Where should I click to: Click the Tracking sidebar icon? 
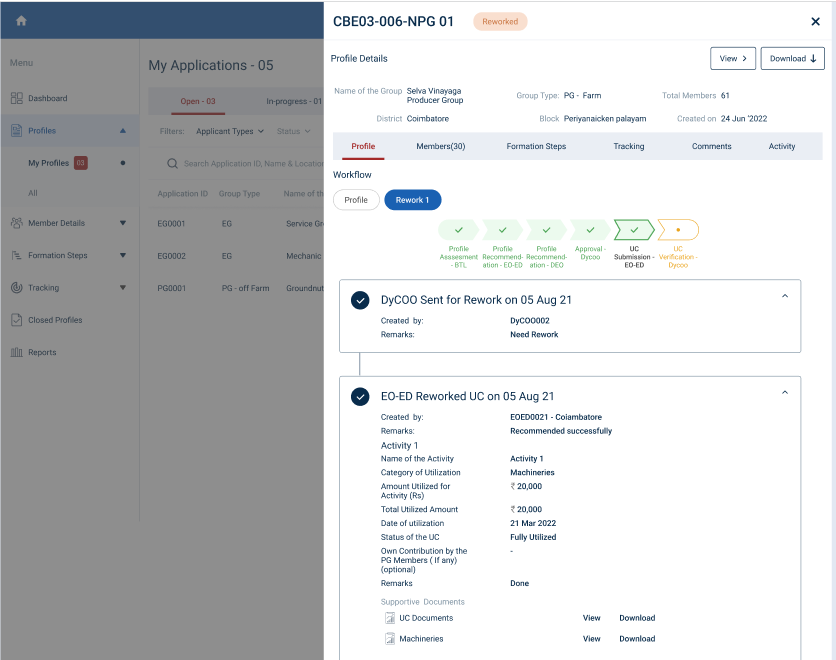(x=17, y=288)
